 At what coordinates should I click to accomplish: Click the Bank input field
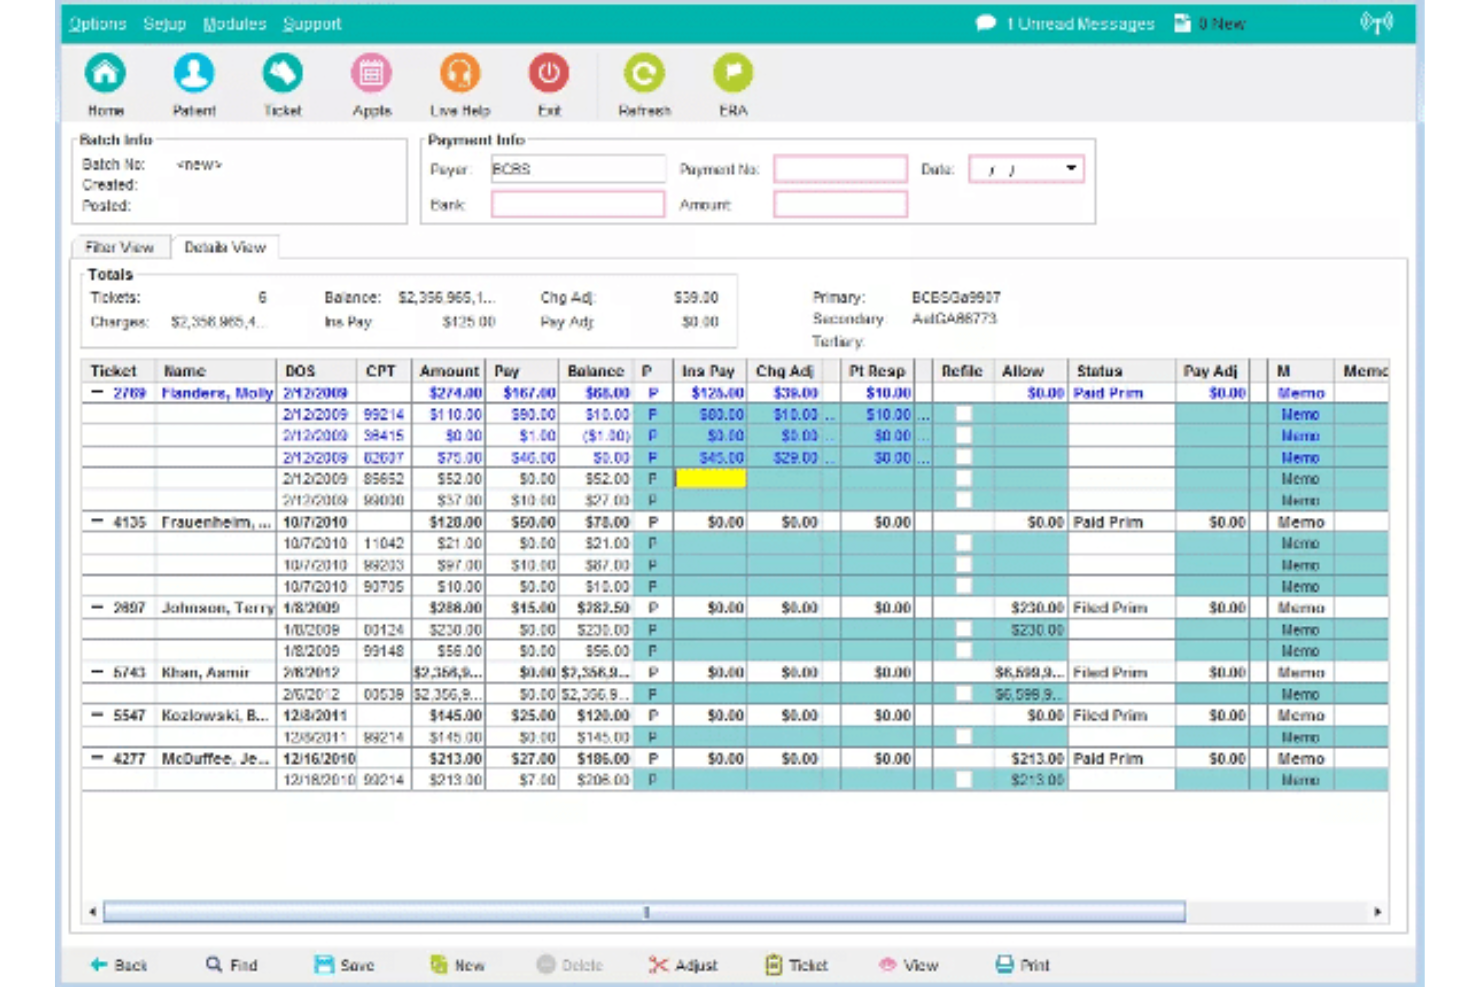[x=577, y=205]
